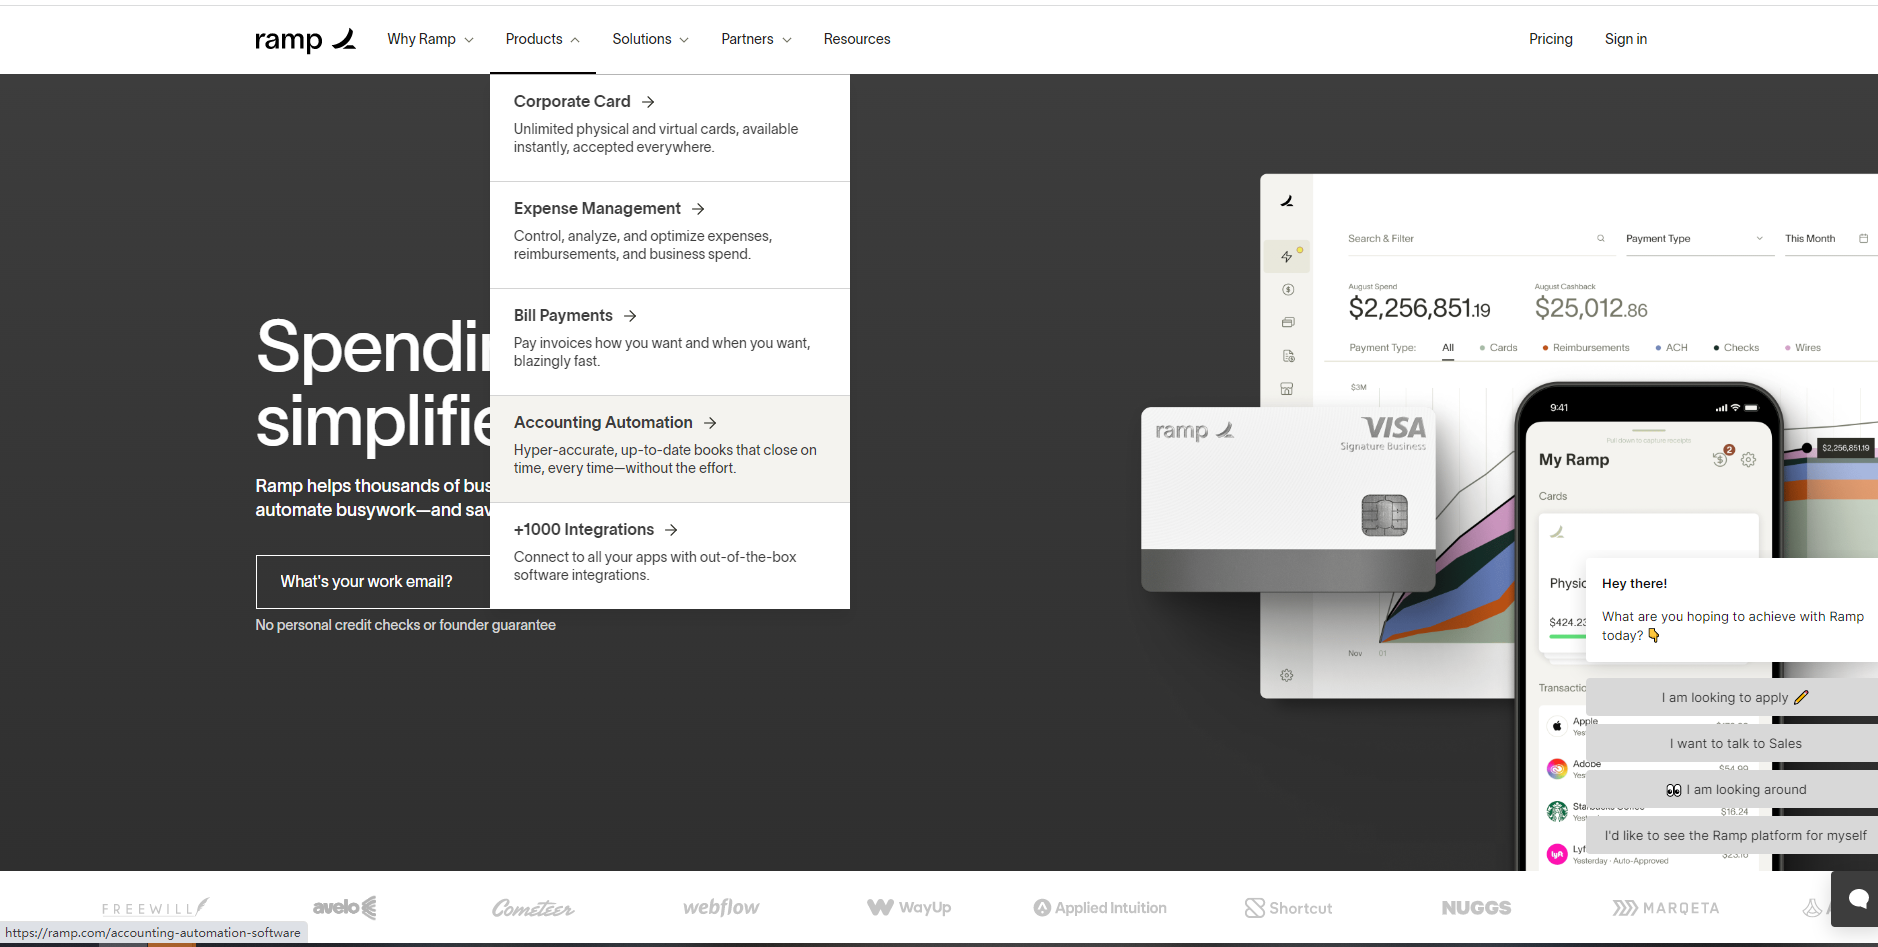Choose Bill Payments from Products menu

click(x=670, y=342)
